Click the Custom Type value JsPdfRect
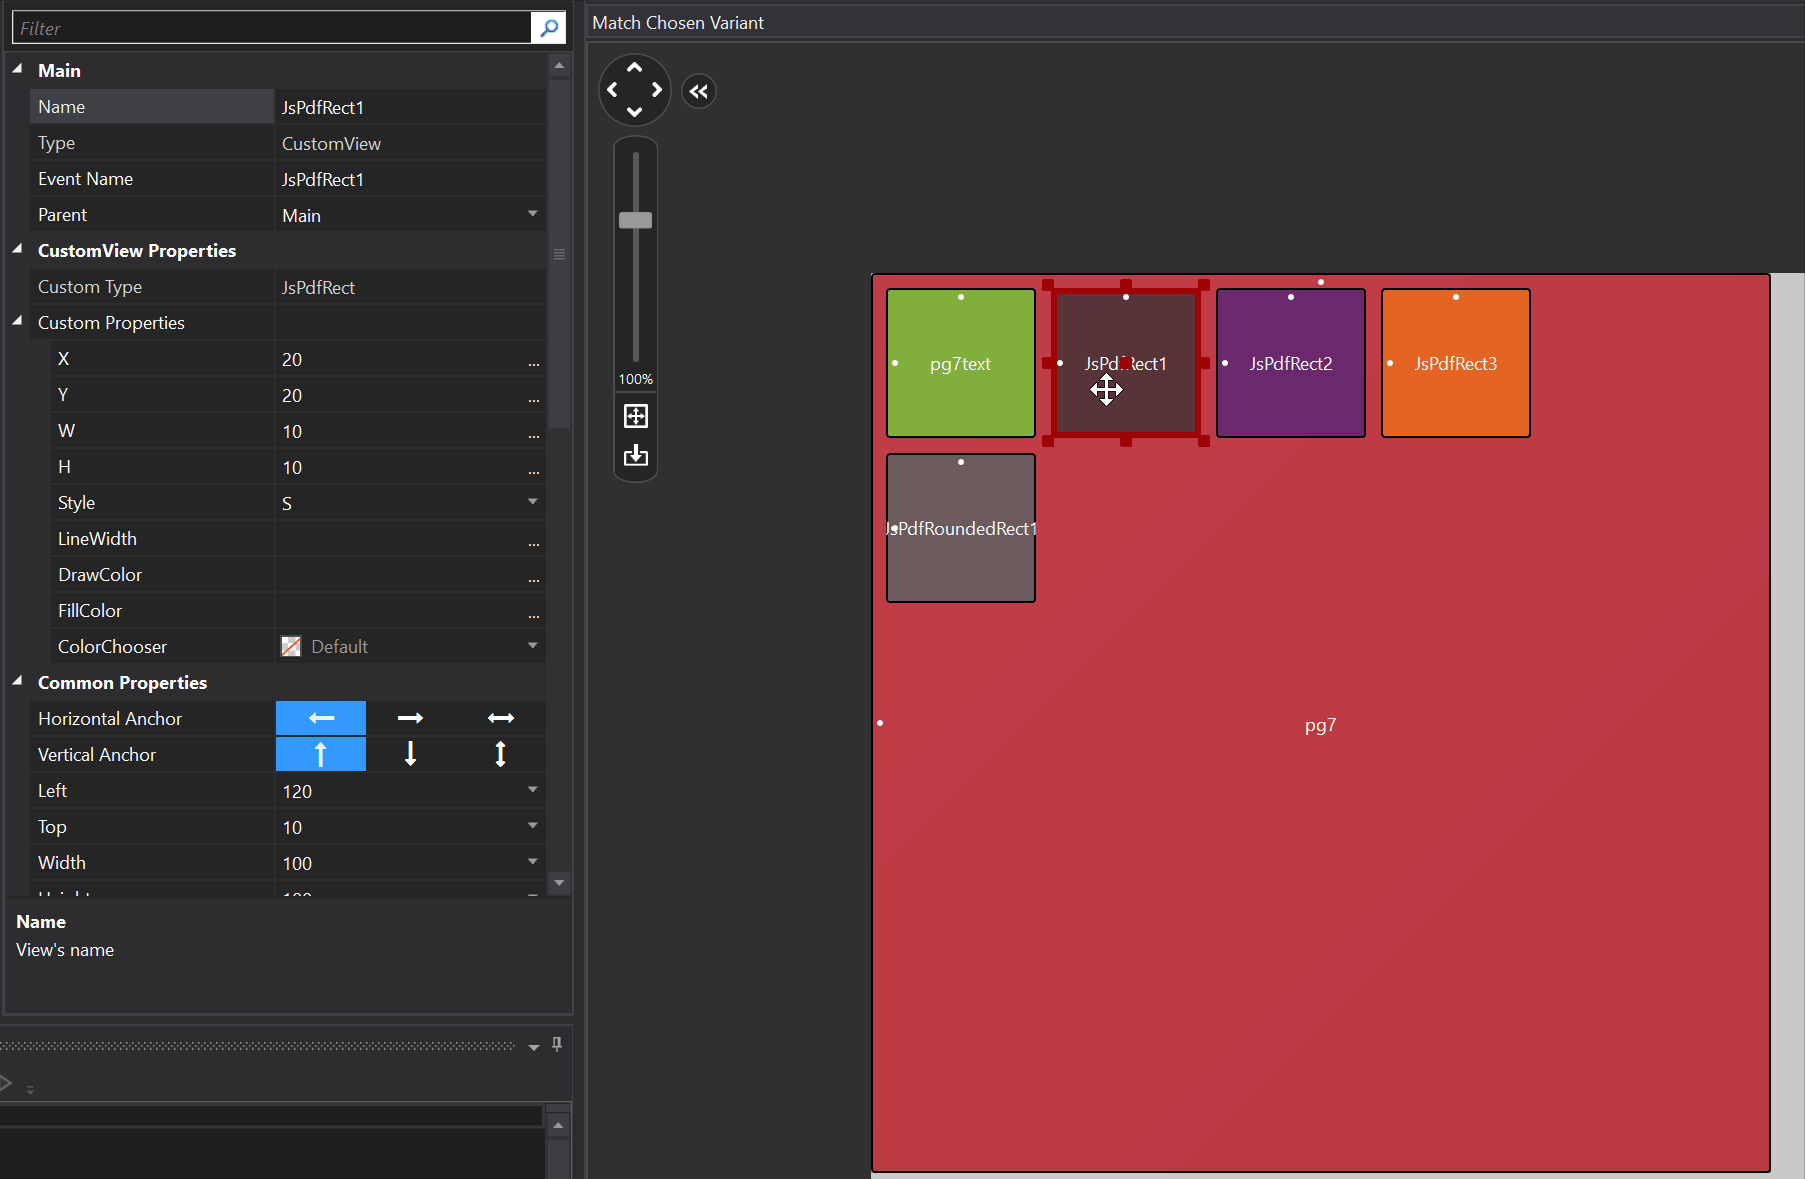The height and width of the screenshot is (1179, 1805). (410, 287)
